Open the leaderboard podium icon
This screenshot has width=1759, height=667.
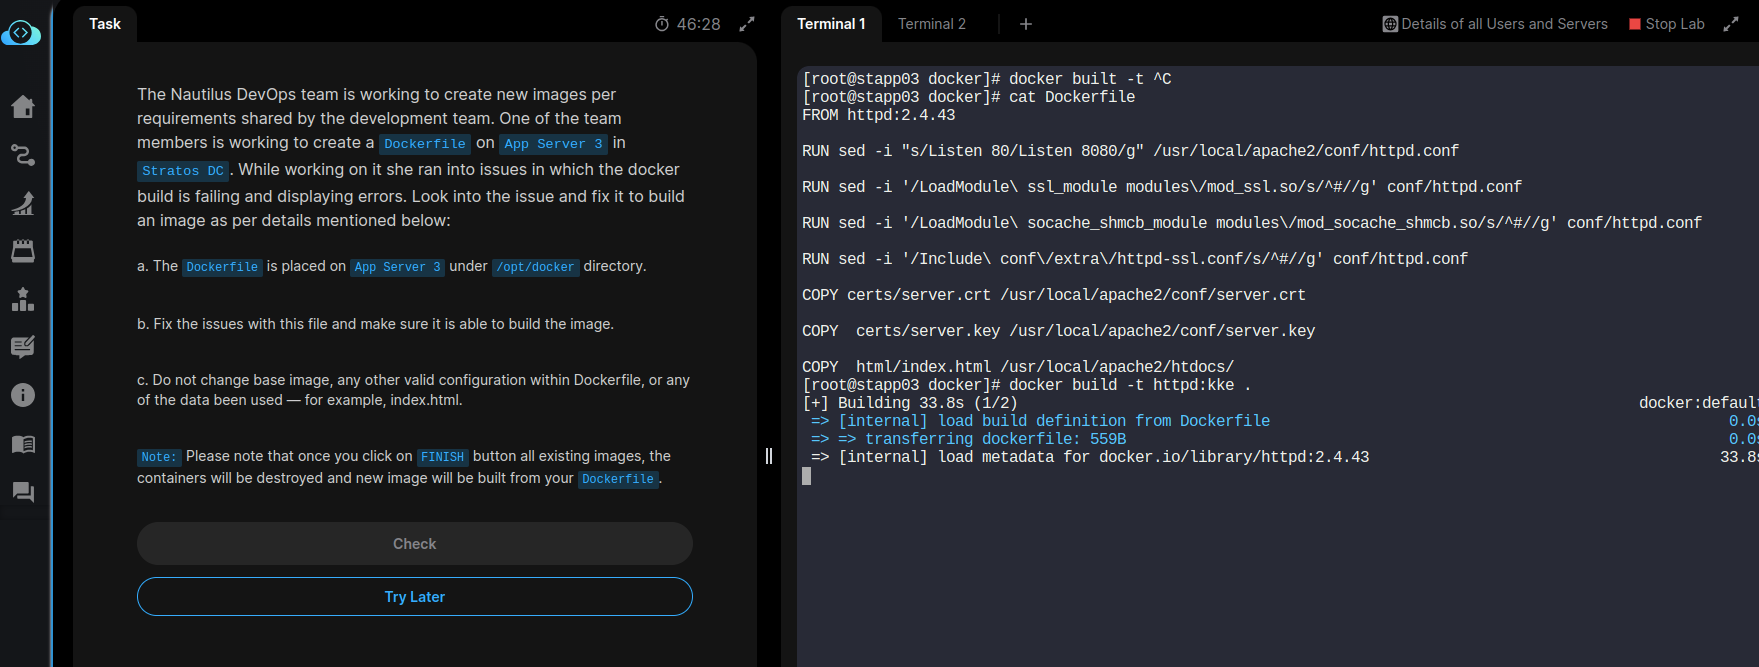click(23, 299)
